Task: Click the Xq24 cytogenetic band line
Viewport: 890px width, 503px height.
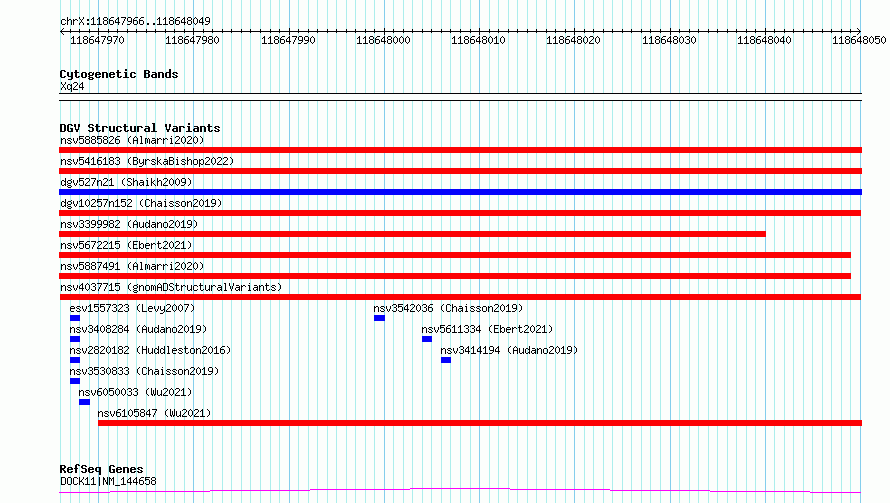Action: tap(460, 97)
